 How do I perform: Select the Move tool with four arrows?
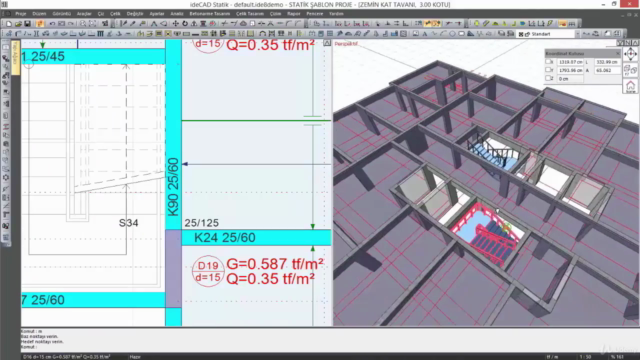pos(176,24)
